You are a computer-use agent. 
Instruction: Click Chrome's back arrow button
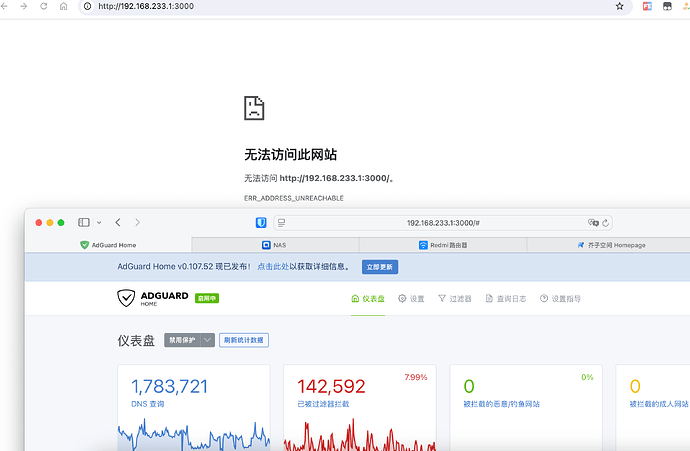click(4, 6)
